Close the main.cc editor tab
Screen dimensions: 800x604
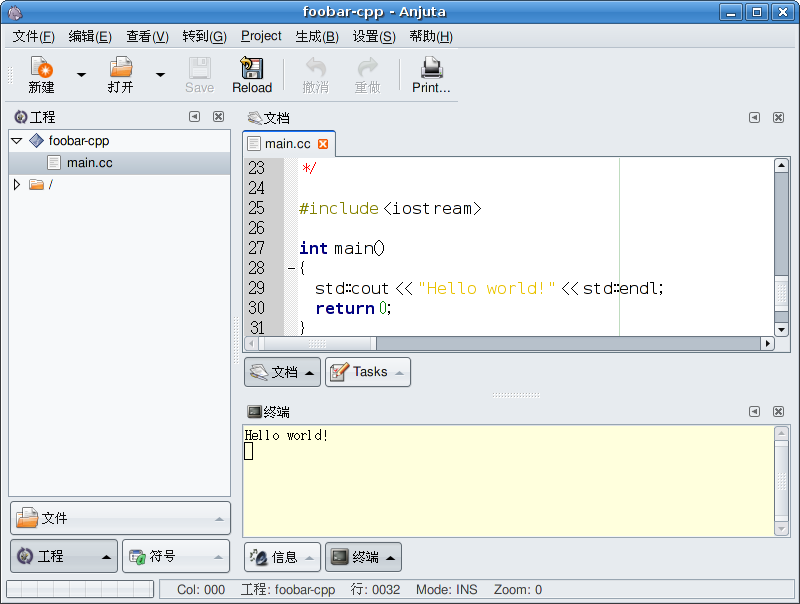(x=323, y=144)
